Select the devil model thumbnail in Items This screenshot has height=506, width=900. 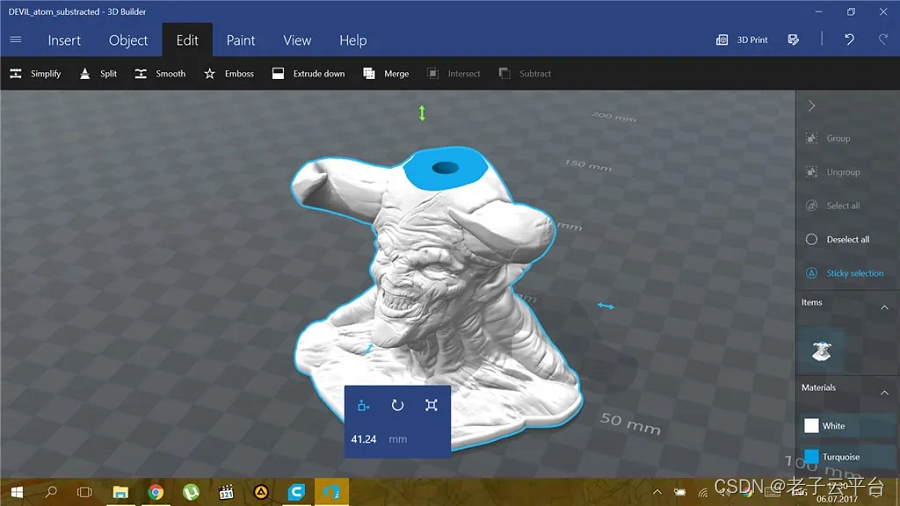(822, 351)
